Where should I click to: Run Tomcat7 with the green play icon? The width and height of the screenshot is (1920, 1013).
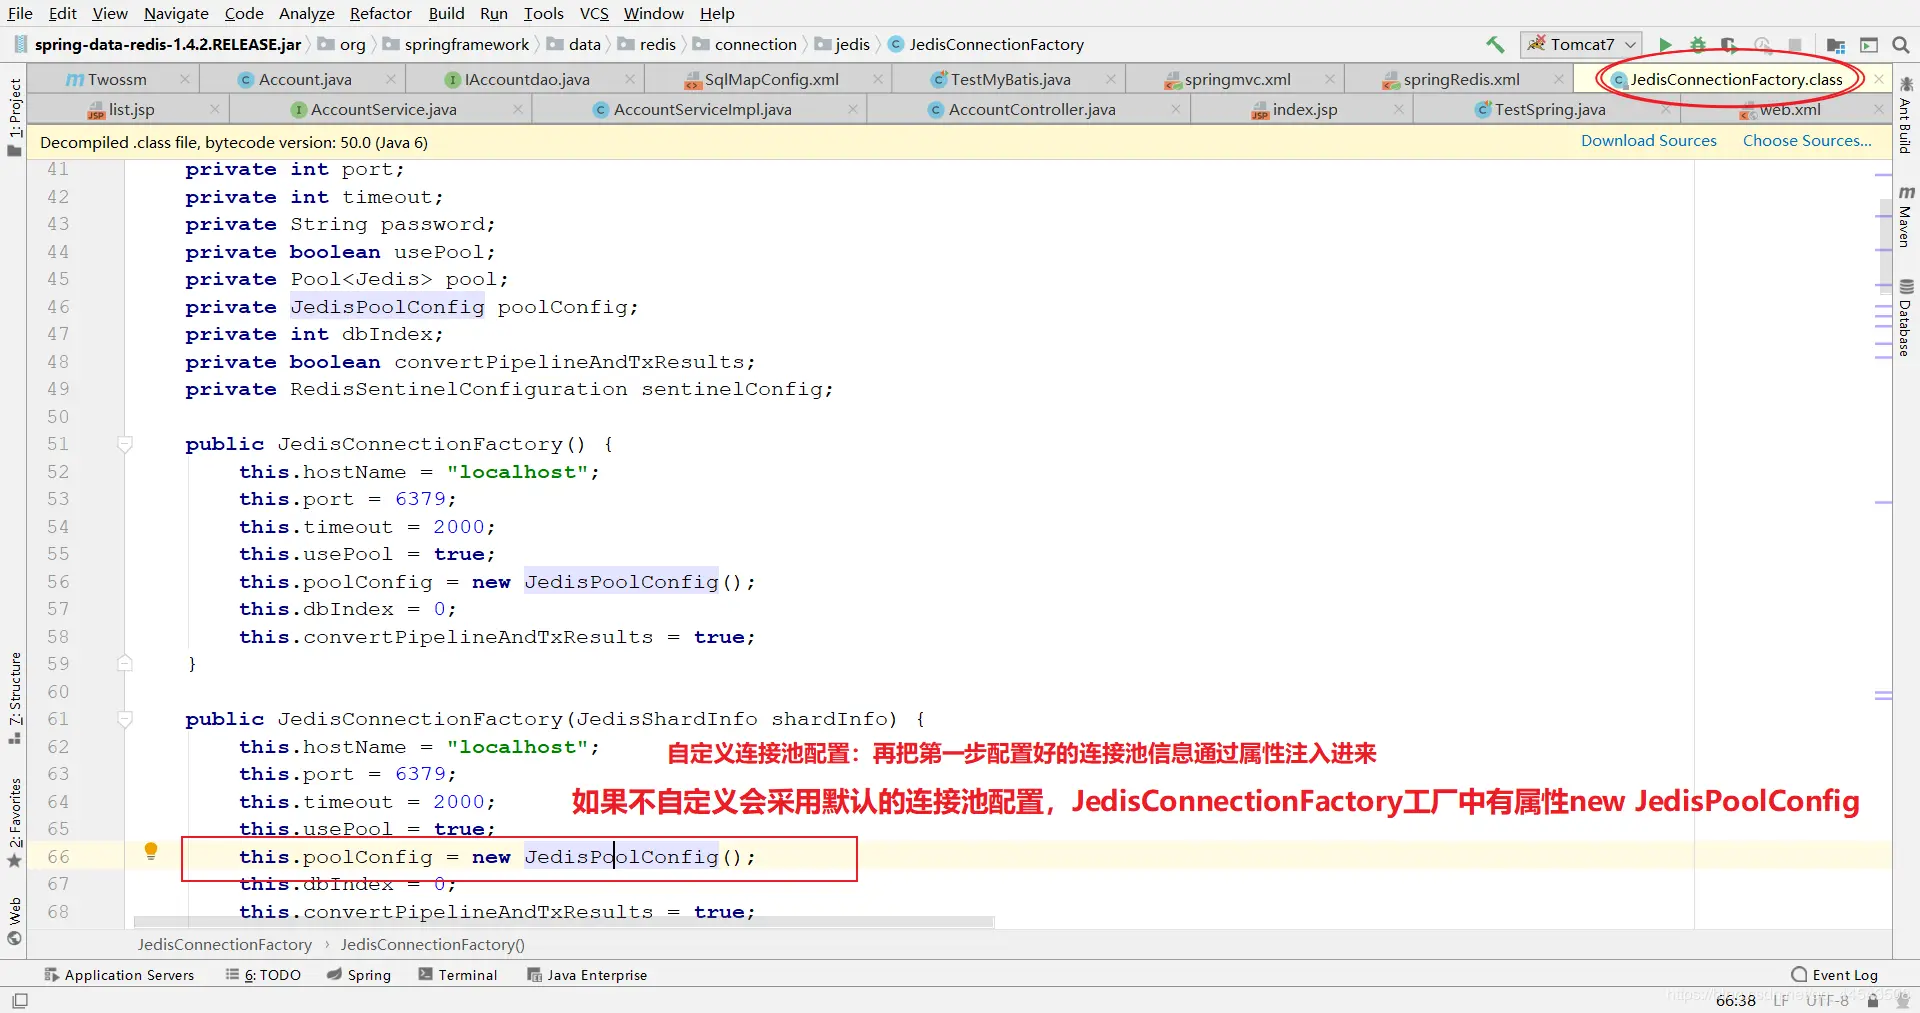click(x=1665, y=45)
